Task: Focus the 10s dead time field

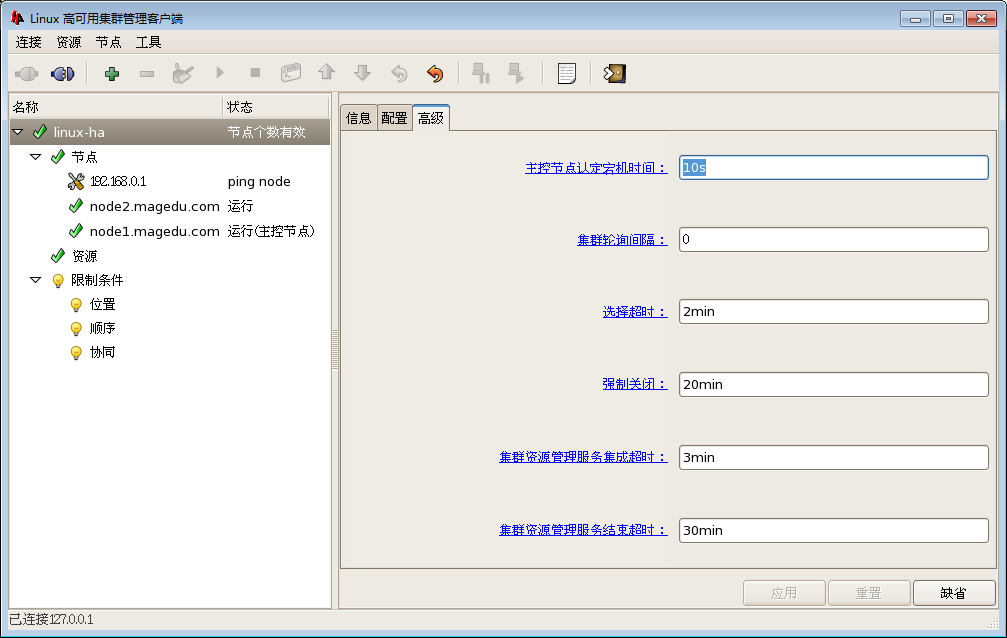Action: pos(834,168)
